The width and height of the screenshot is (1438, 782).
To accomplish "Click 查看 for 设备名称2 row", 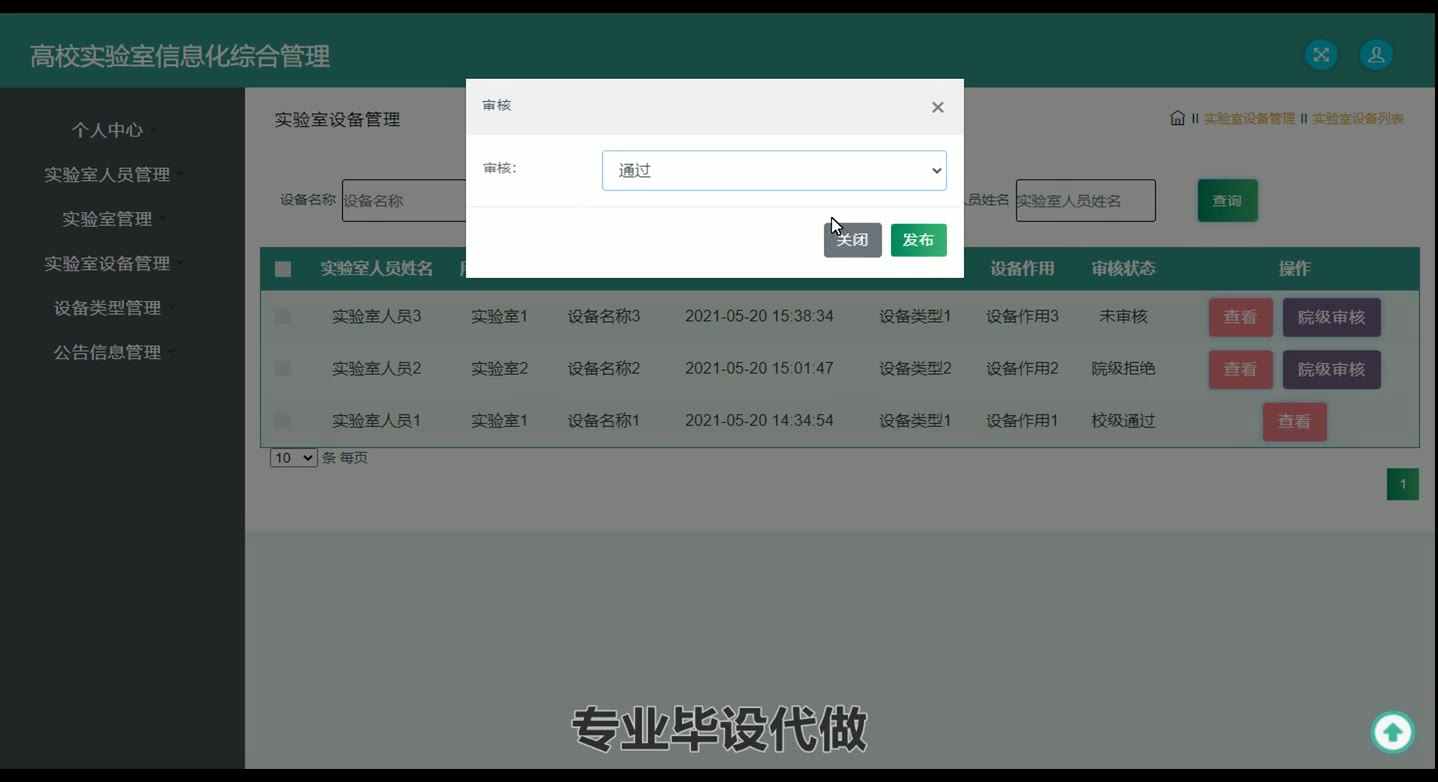I will 1240,369.
